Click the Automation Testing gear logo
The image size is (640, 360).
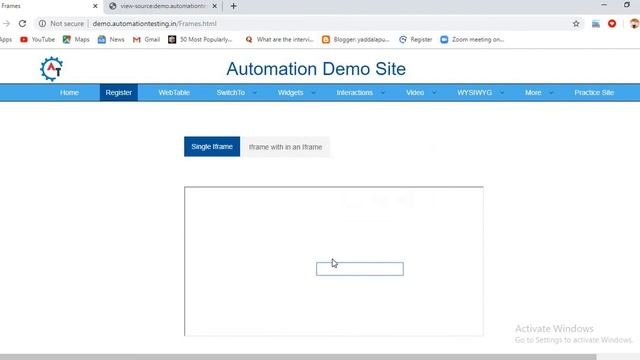[x=51, y=69]
